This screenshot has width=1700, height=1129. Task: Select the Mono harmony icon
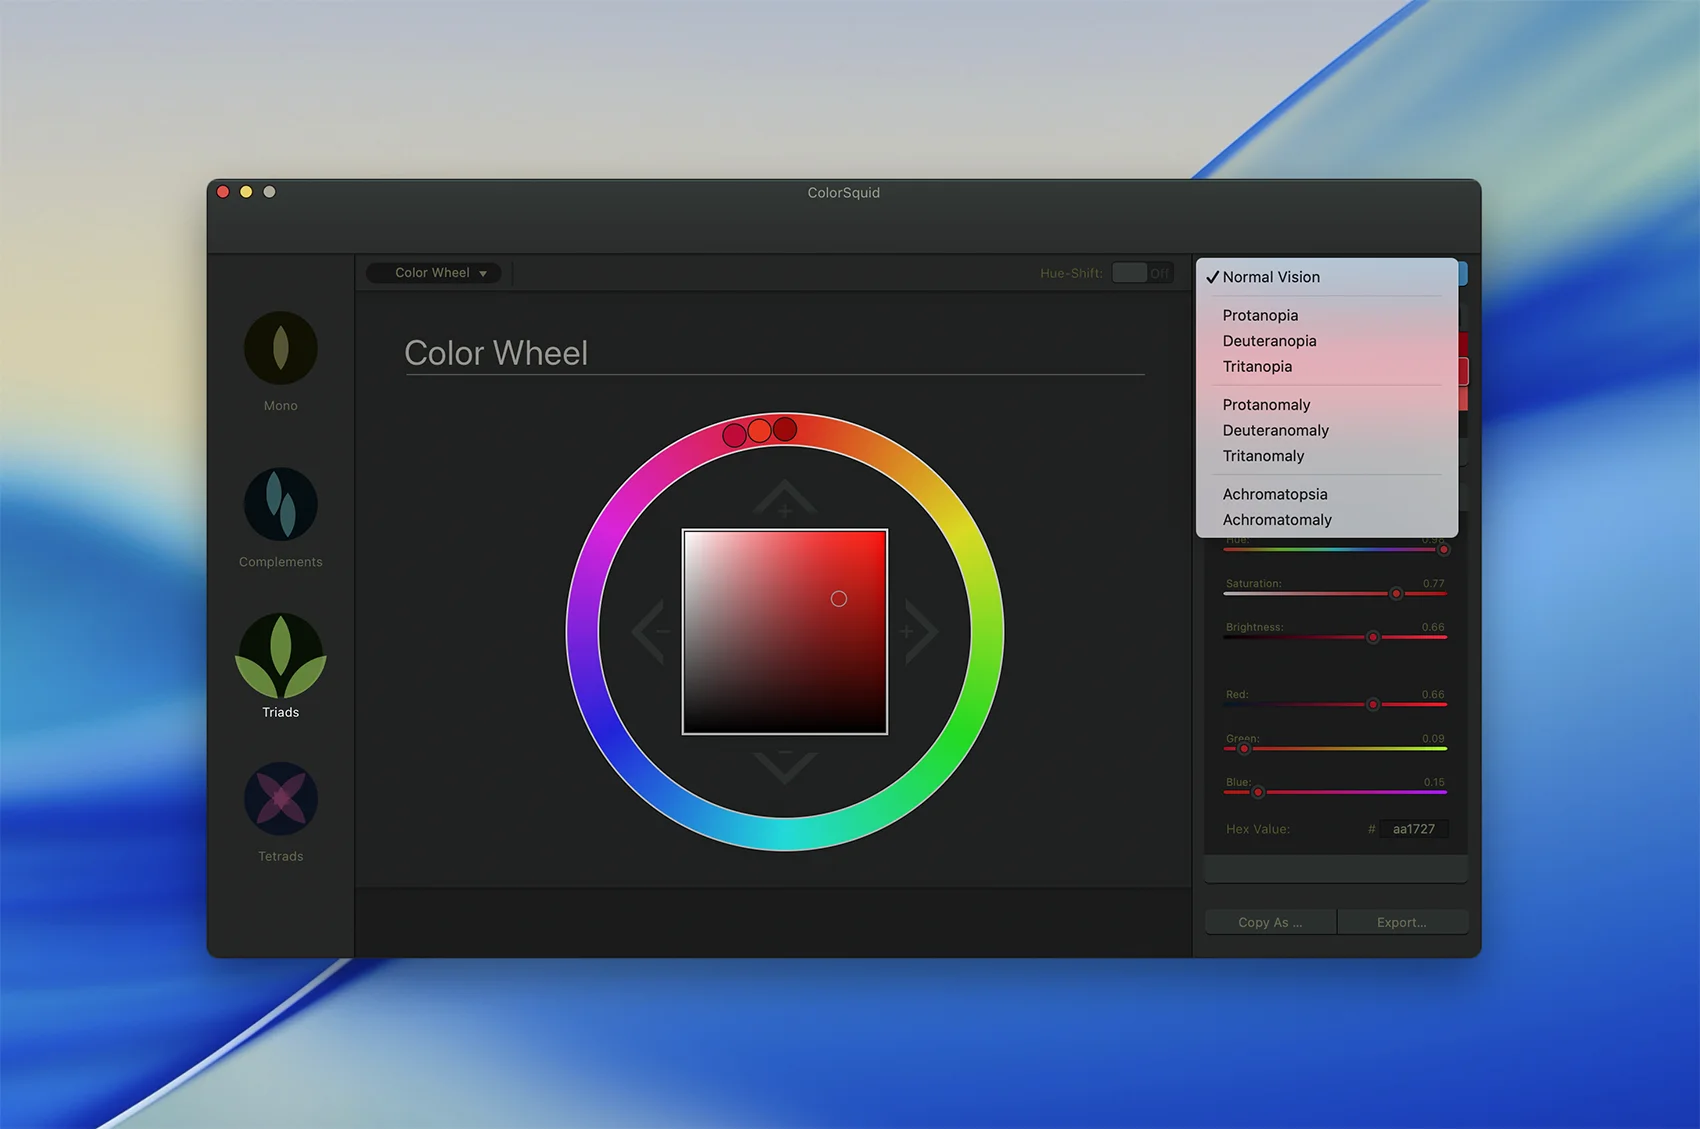[281, 348]
